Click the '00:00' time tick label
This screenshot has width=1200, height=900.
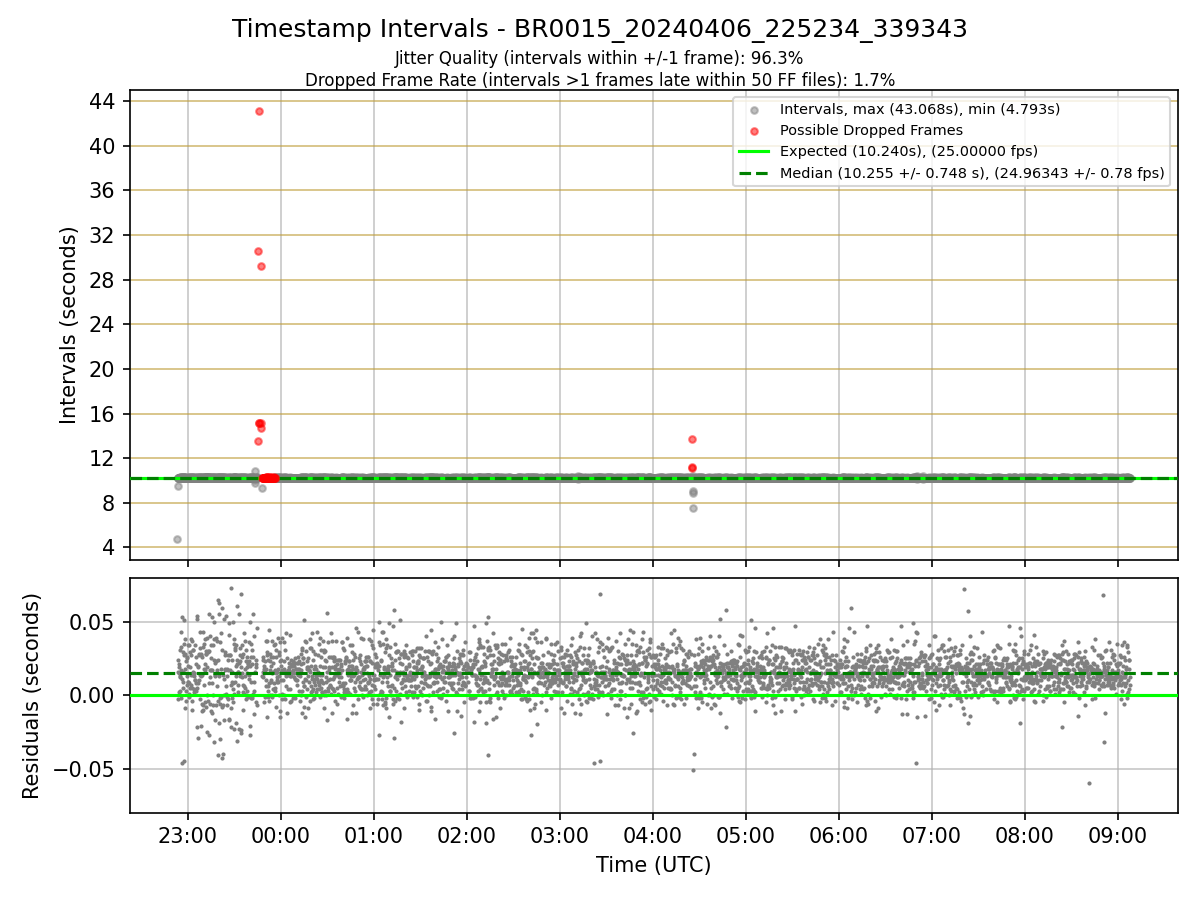tap(280, 836)
